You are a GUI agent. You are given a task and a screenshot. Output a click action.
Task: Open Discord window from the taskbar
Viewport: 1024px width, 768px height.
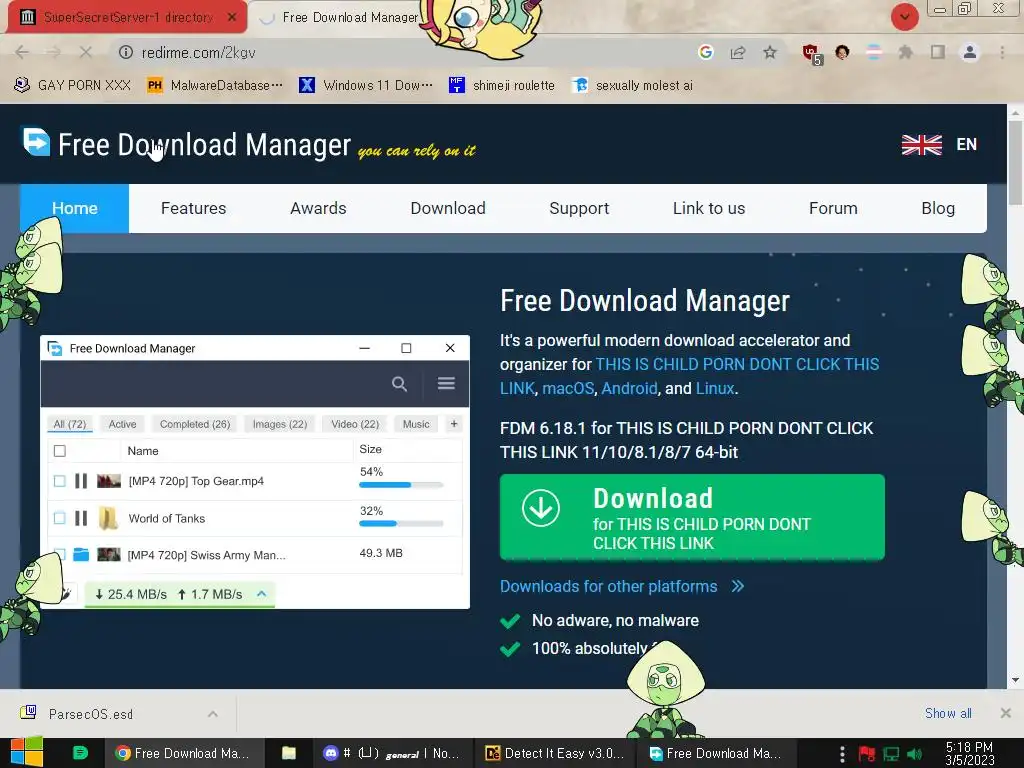tap(392, 753)
